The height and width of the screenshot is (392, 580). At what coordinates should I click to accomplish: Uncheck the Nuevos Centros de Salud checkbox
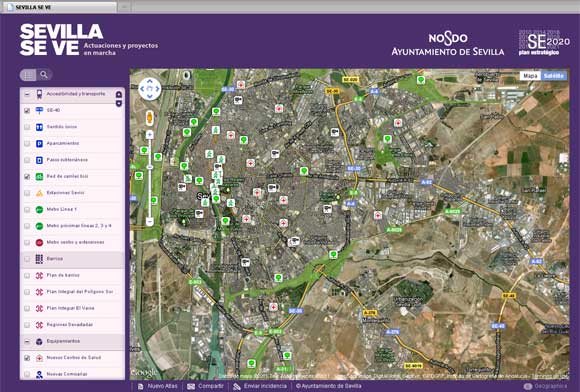(x=27, y=358)
